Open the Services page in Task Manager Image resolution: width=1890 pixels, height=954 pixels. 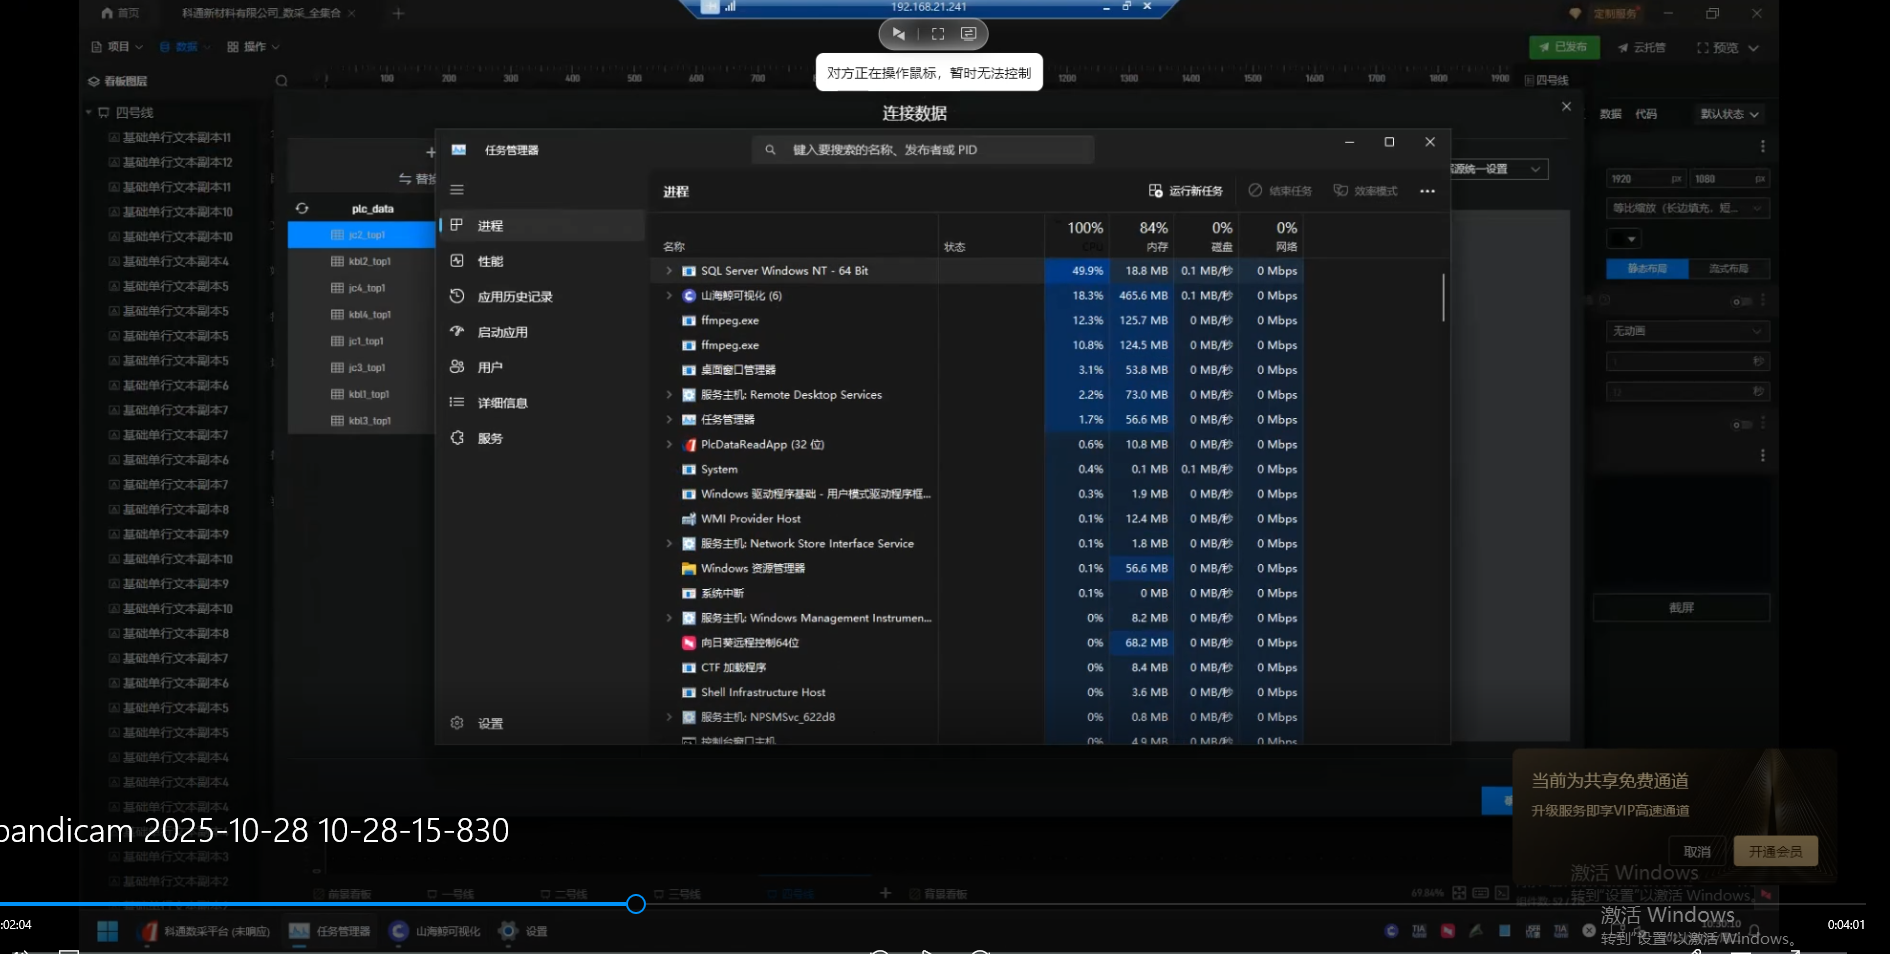click(489, 438)
